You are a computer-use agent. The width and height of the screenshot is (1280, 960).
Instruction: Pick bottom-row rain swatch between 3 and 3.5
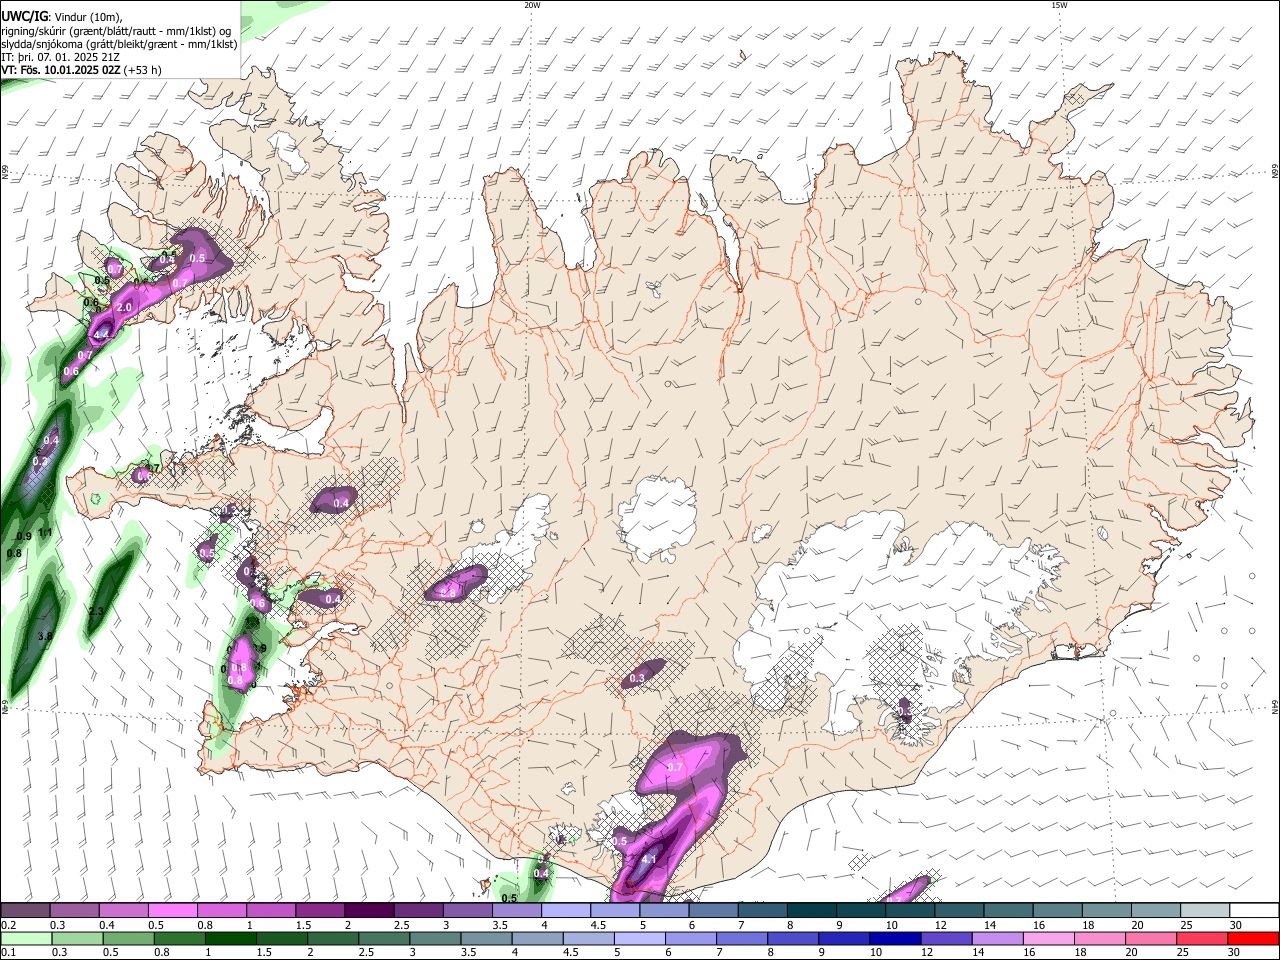[435, 938]
